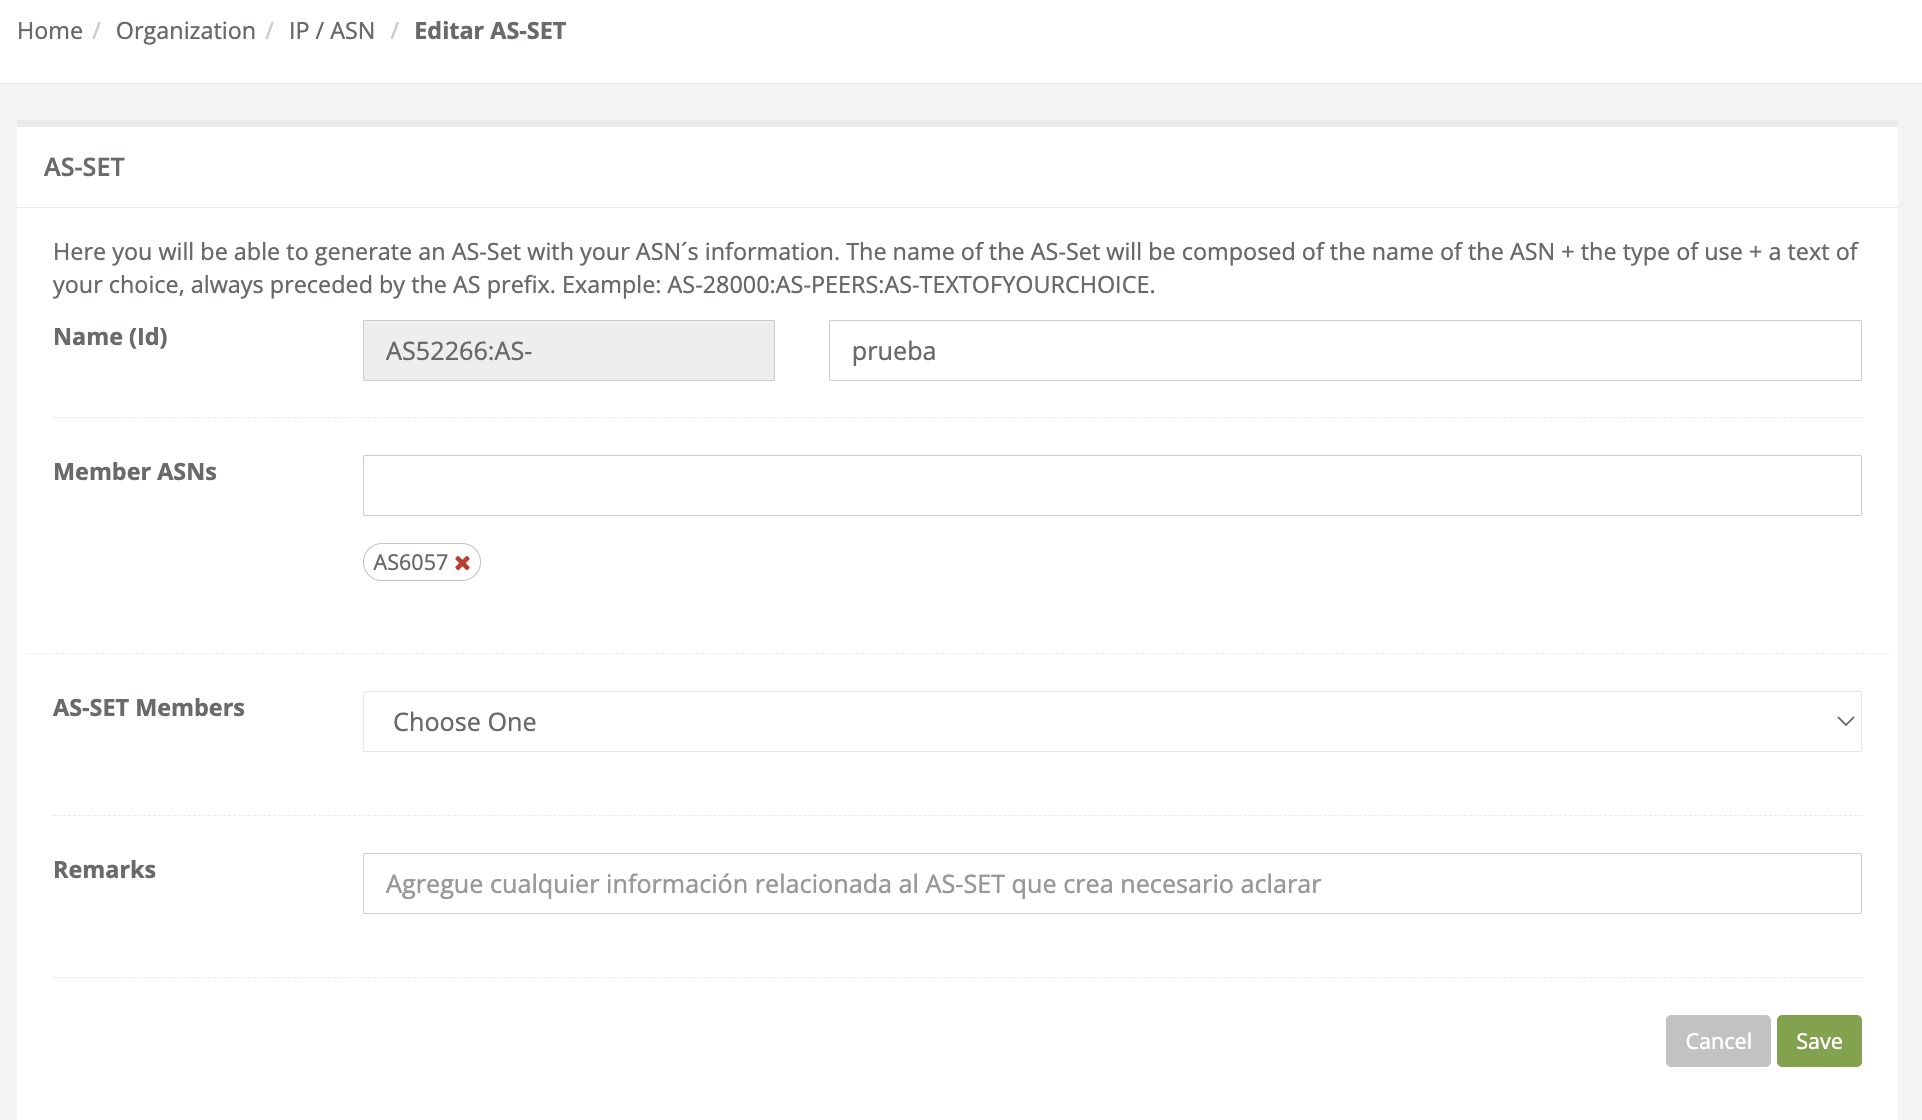Image resolution: width=1922 pixels, height=1120 pixels.
Task: Select the AS6057 tag label
Action: click(x=410, y=563)
